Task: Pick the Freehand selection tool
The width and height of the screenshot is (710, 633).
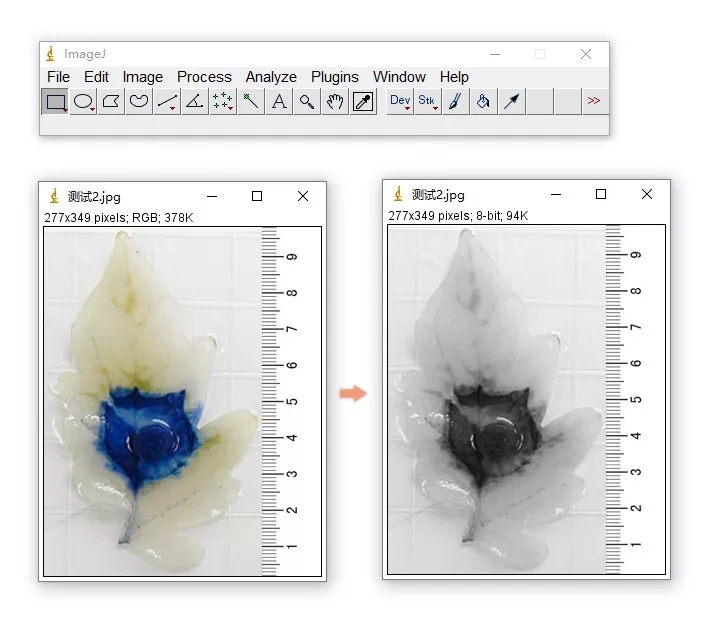Action: click(139, 101)
